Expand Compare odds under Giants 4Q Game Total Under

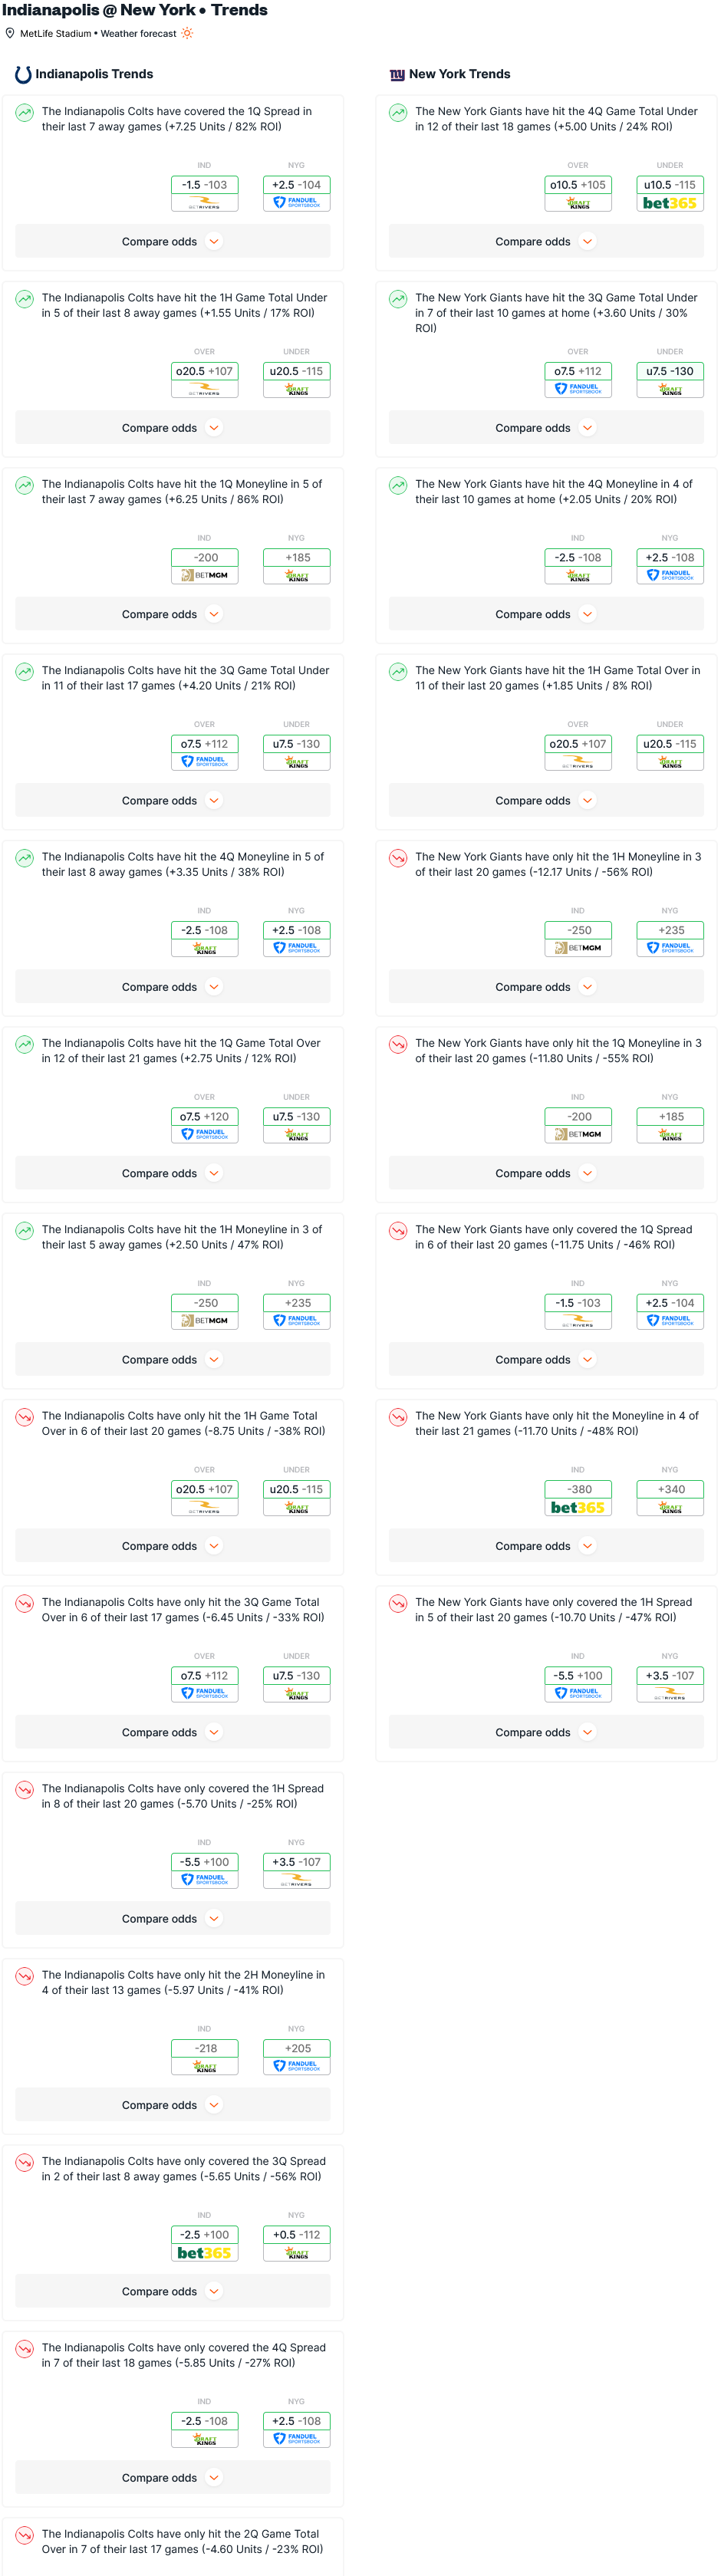click(546, 242)
